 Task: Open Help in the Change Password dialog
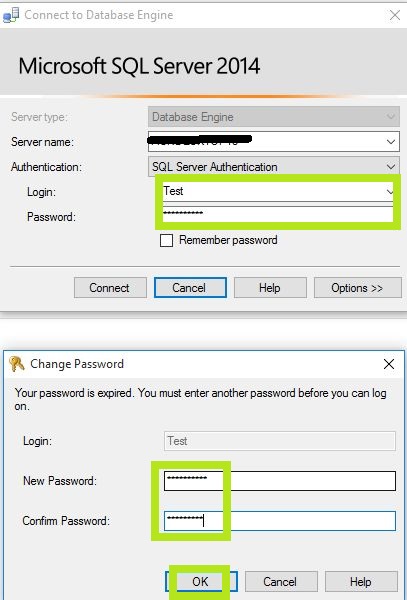click(361, 582)
